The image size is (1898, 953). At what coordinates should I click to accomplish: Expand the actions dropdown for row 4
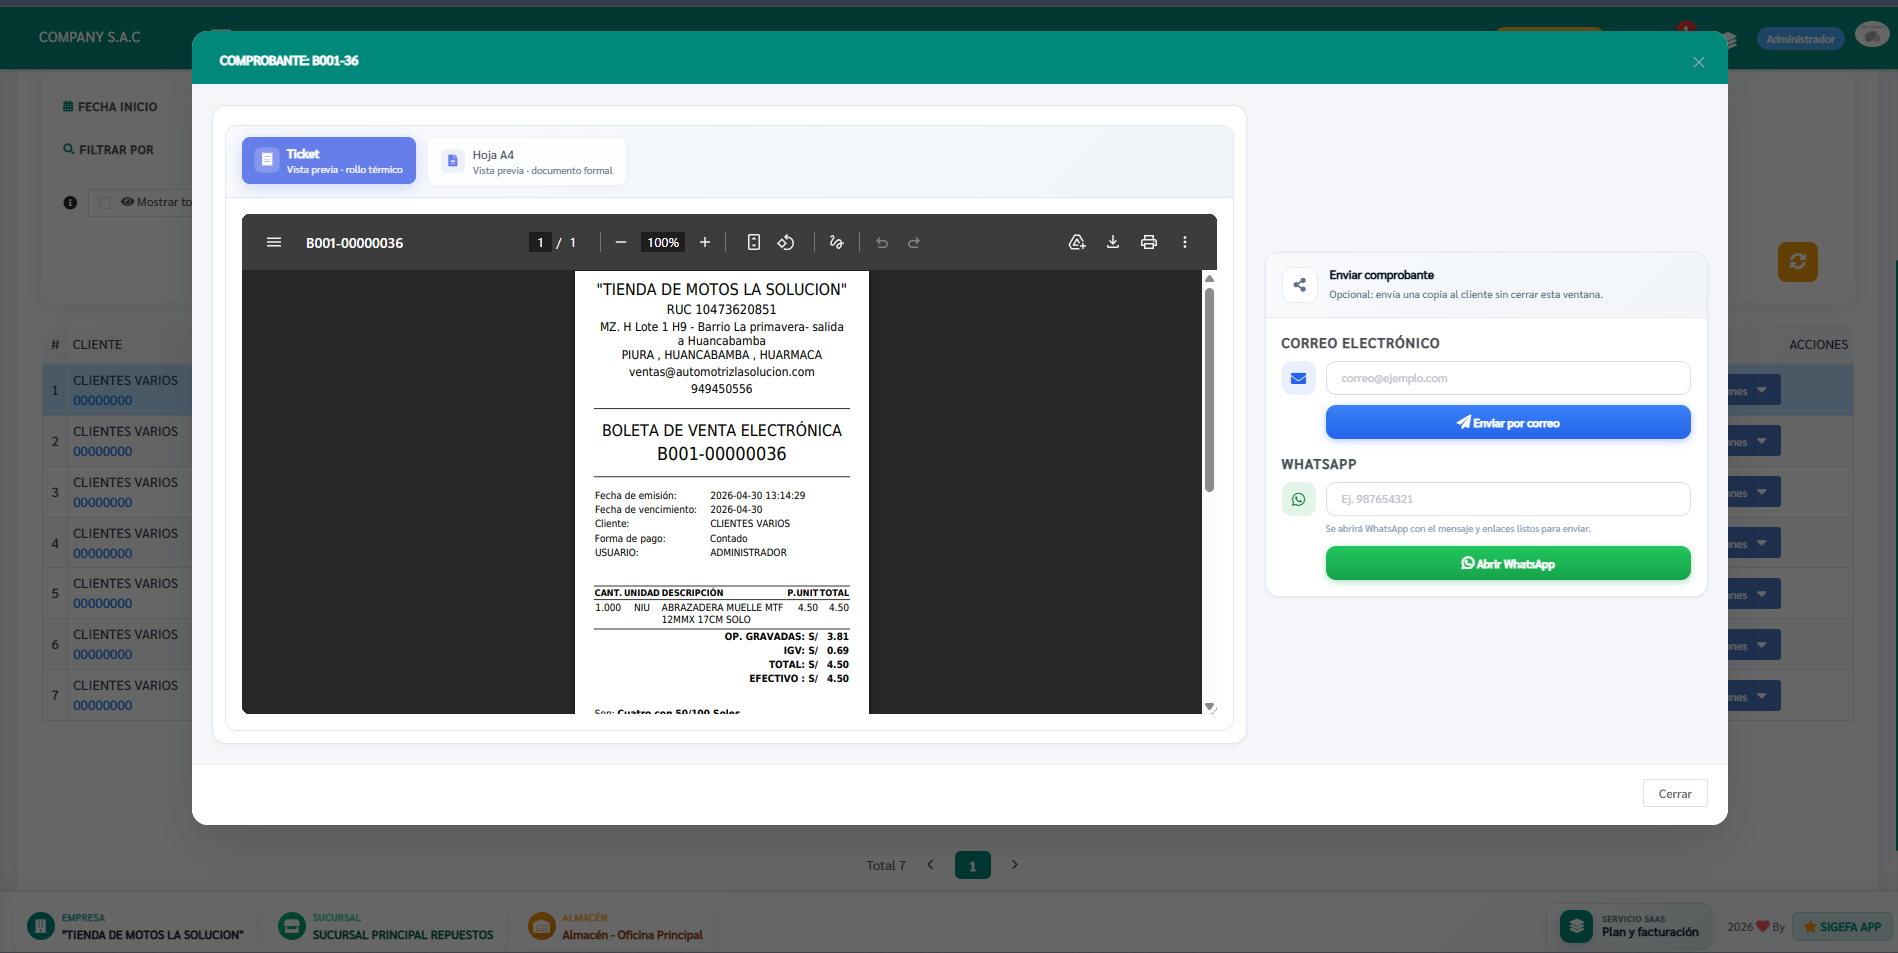[x=1761, y=543]
